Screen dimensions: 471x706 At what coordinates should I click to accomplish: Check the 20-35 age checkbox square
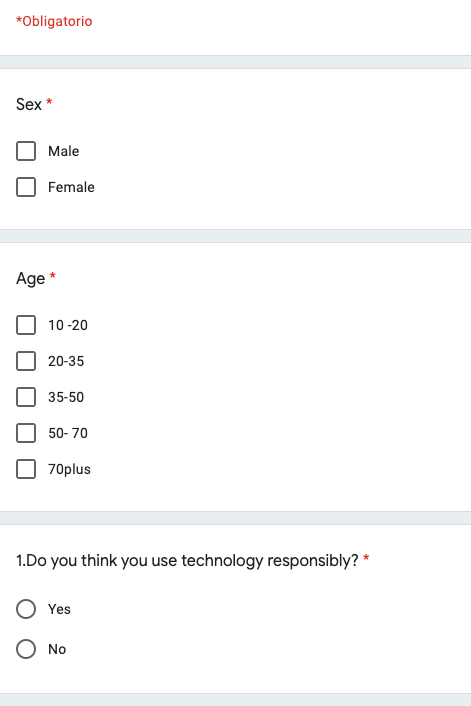pyautogui.click(x=26, y=361)
